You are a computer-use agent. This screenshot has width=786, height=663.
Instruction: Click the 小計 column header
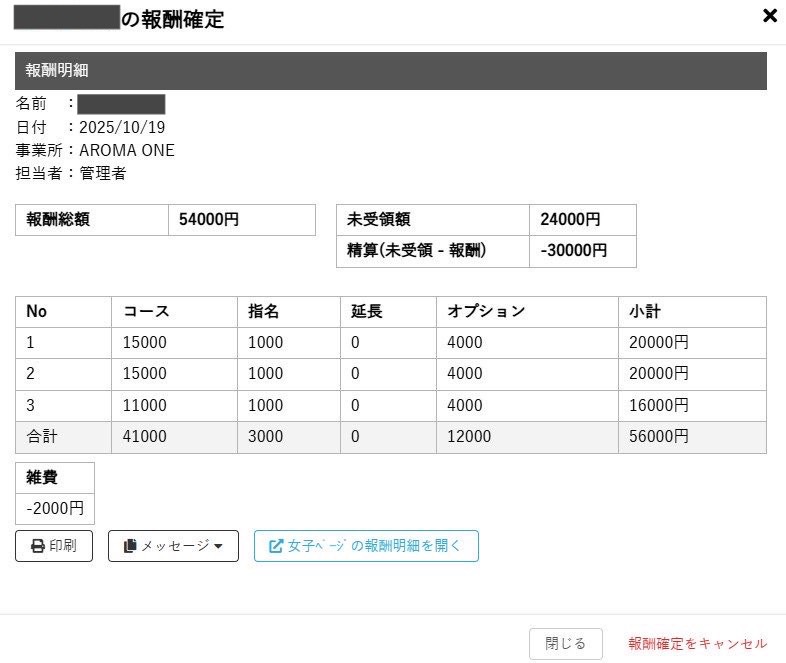[644, 311]
